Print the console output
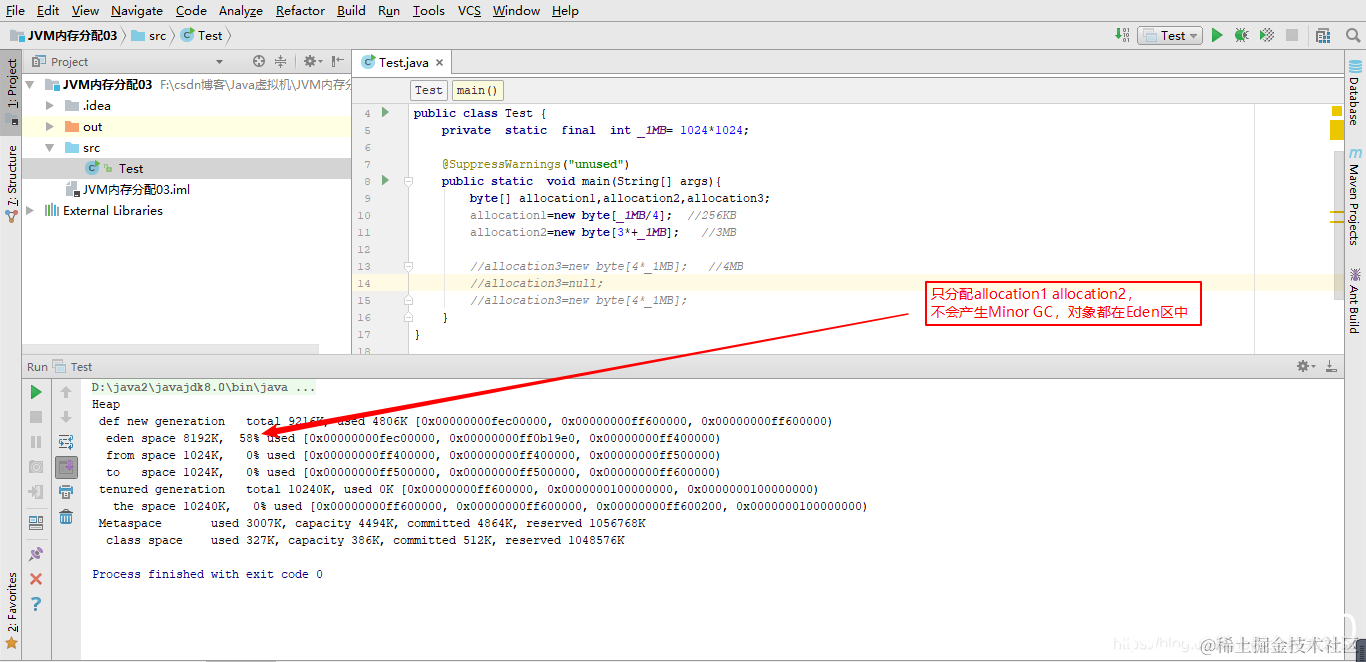Screen dimensions: 1366x662 click(66, 492)
